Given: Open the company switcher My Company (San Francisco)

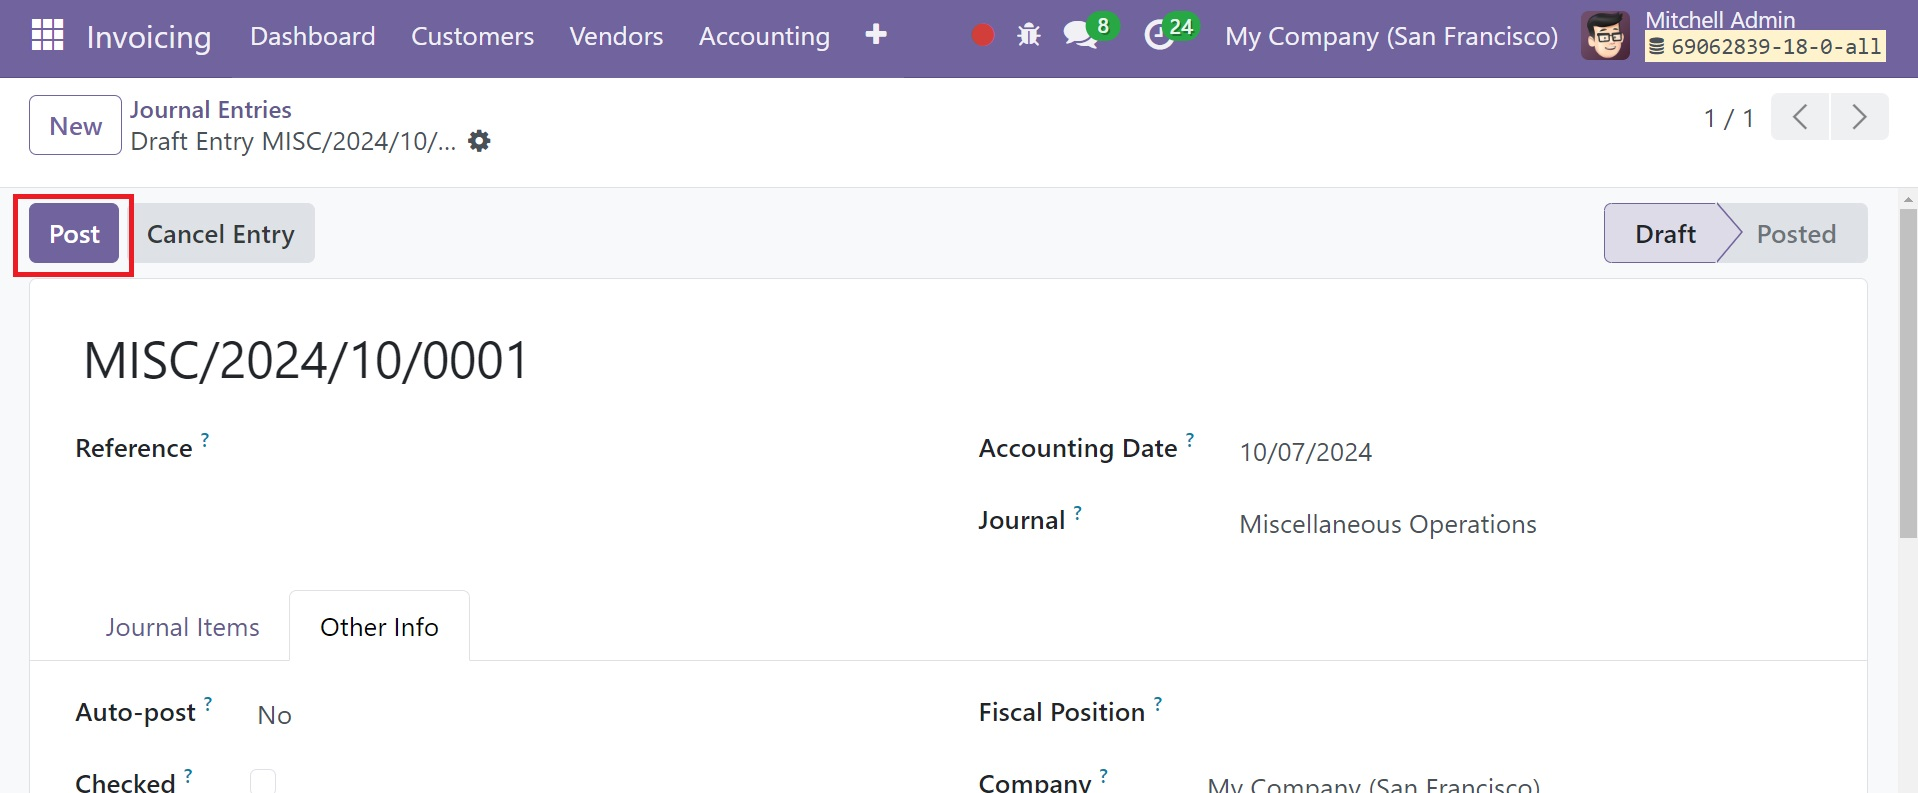Looking at the screenshot, I should (x=1391, y=36).
